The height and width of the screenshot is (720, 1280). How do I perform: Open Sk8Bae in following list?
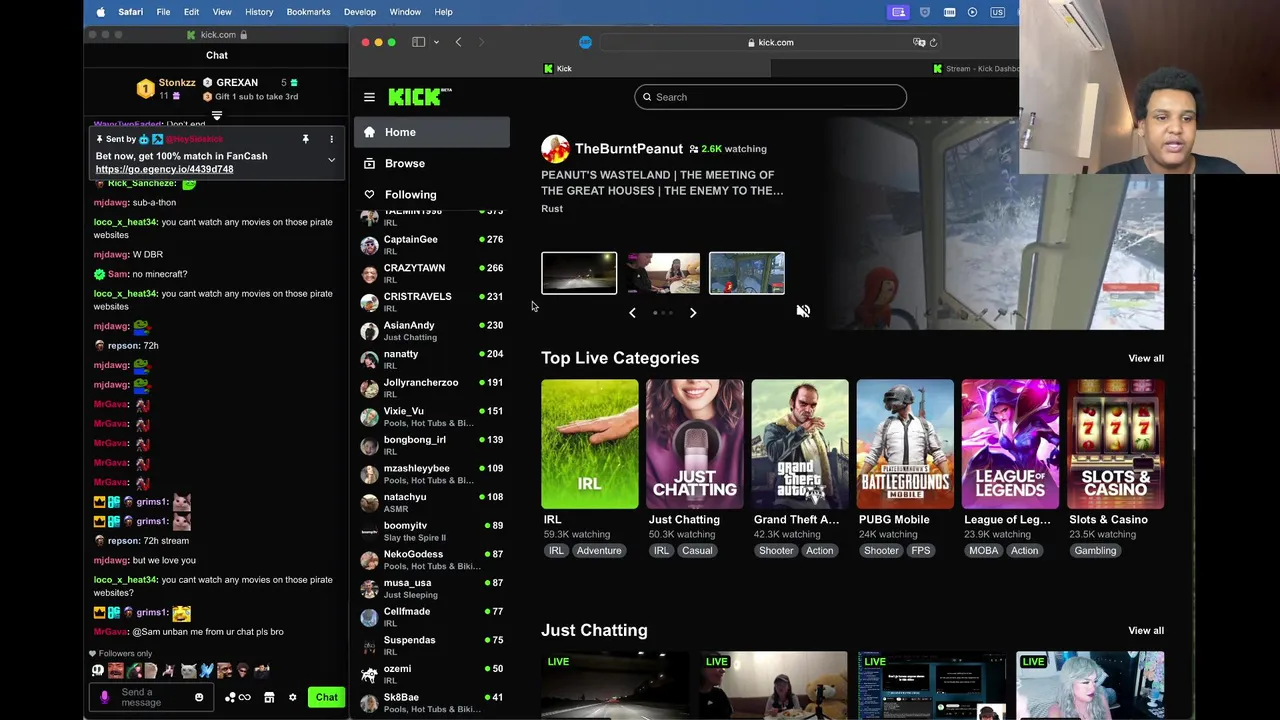click(x=432, y=703)
